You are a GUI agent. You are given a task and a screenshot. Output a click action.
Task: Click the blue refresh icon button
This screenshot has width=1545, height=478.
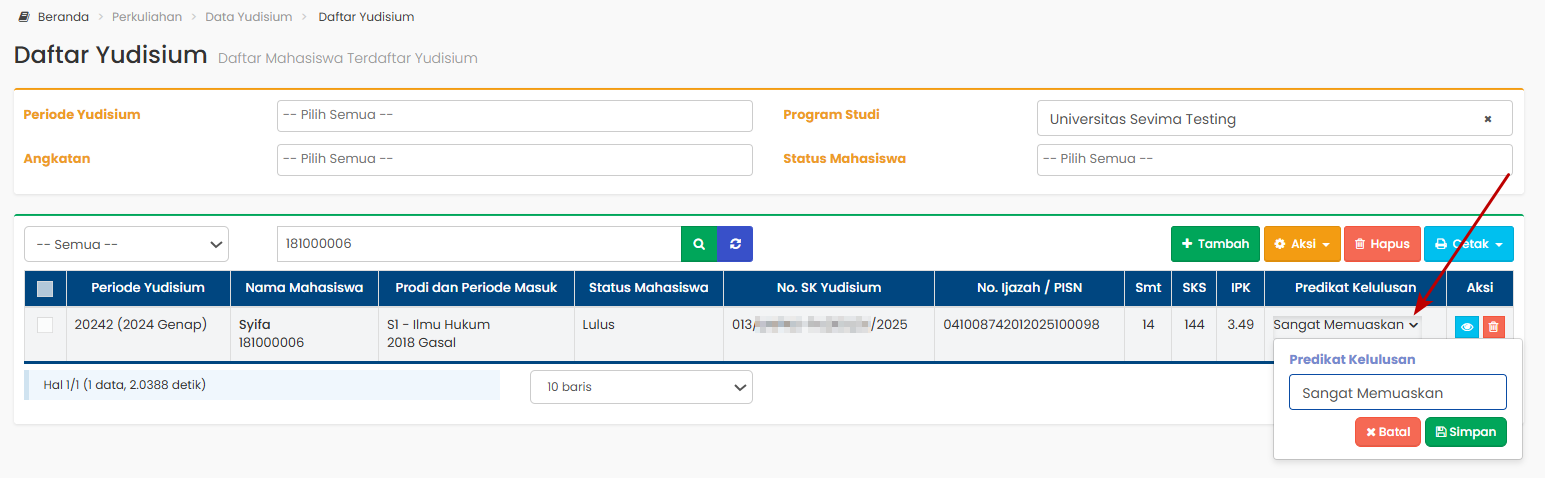[x=735, y=244]
